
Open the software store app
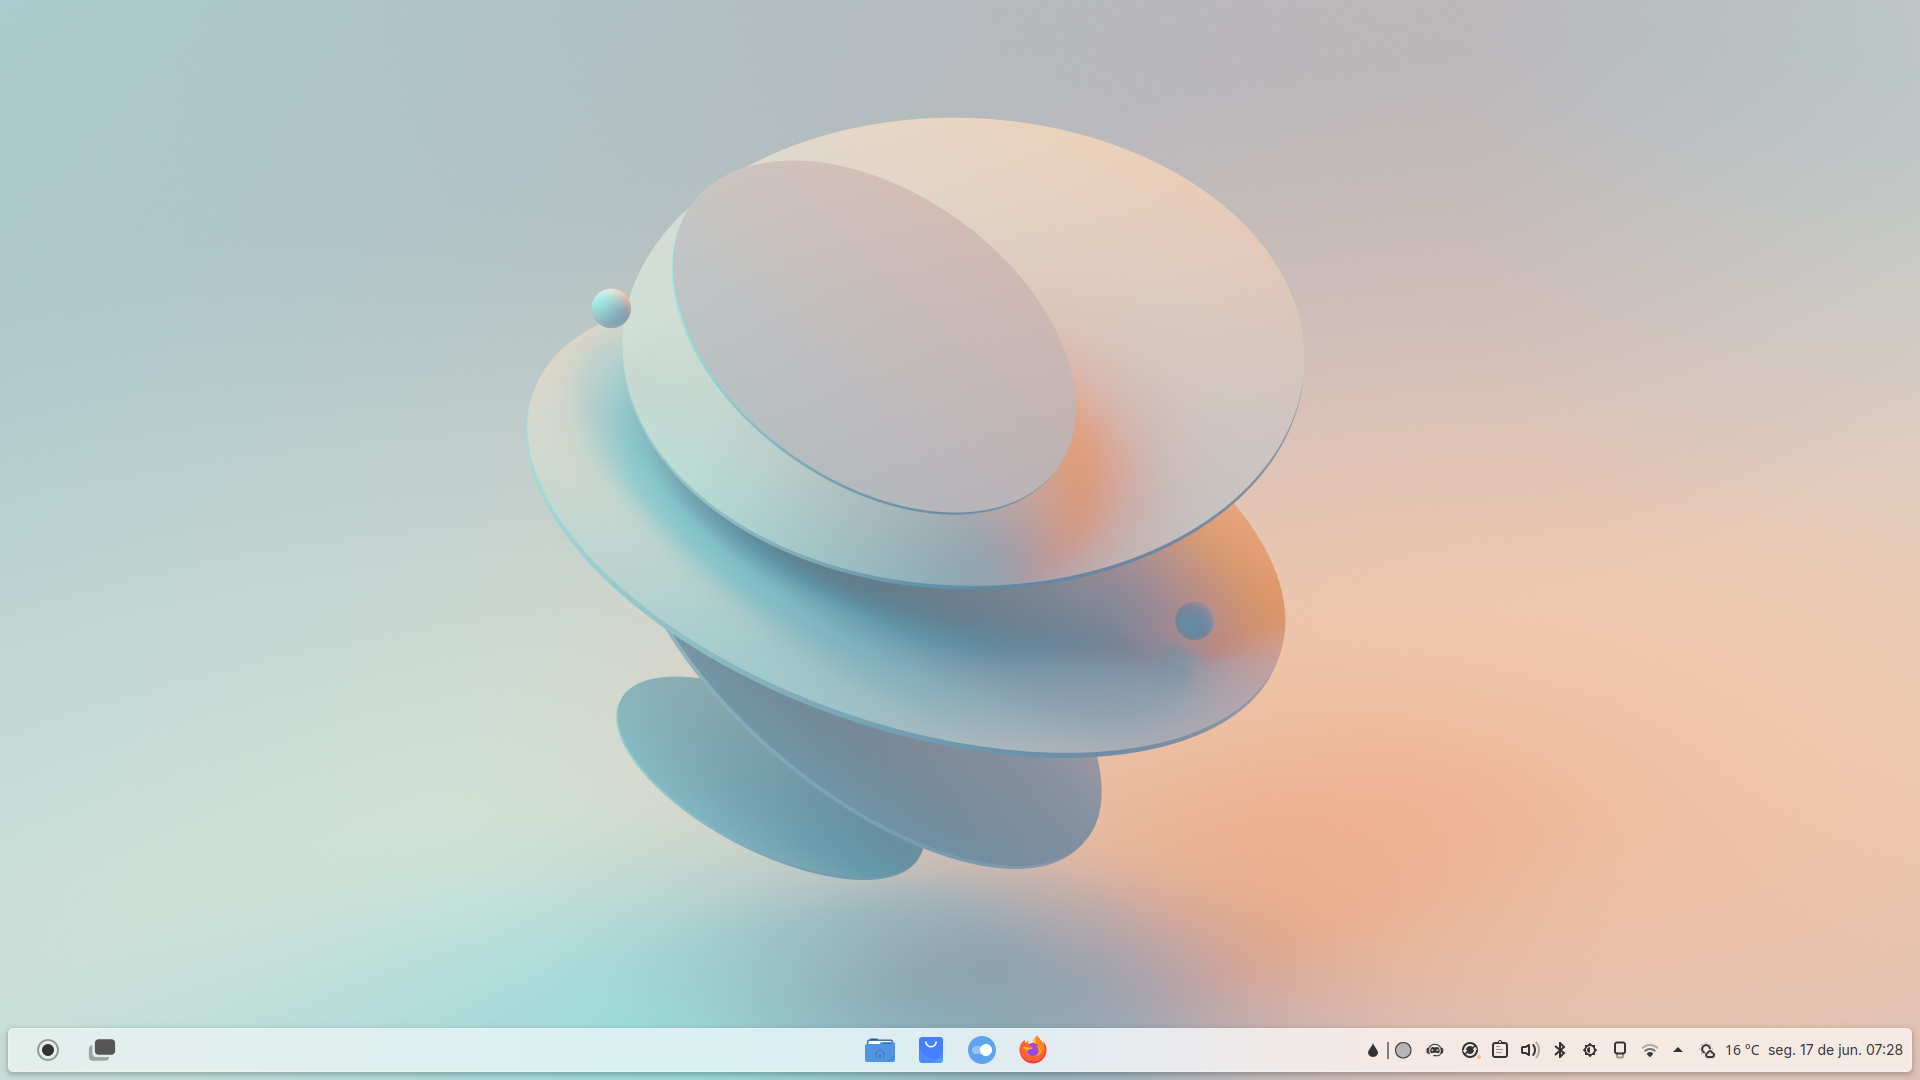click(931, 1050)
